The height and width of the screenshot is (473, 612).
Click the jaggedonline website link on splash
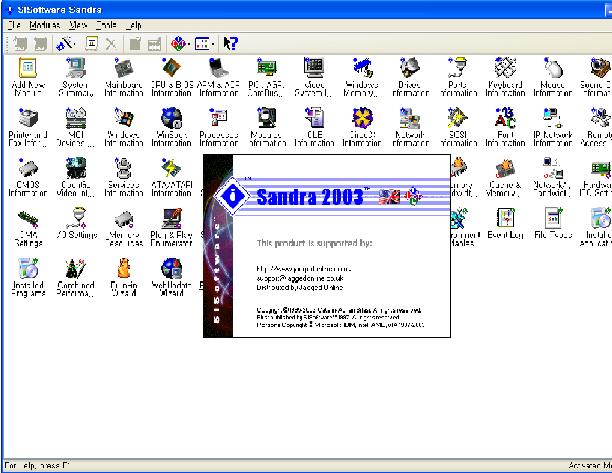point(304,269)
